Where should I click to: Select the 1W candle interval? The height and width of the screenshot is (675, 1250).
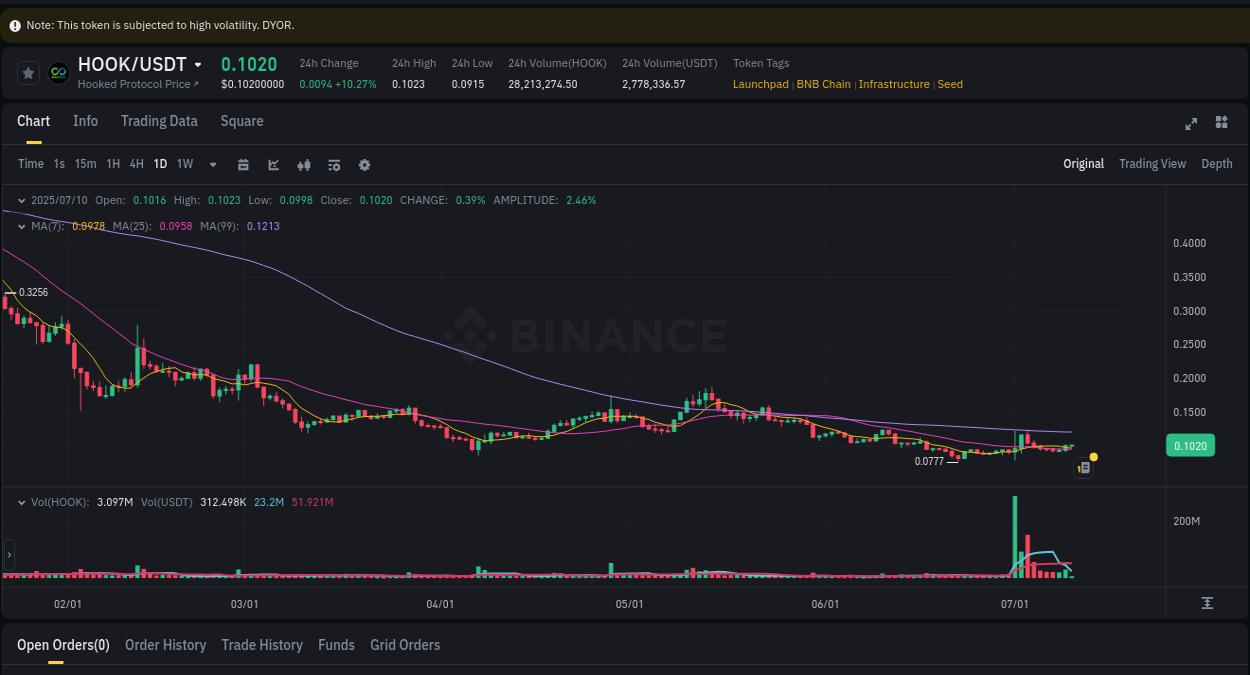coord(184,164)
